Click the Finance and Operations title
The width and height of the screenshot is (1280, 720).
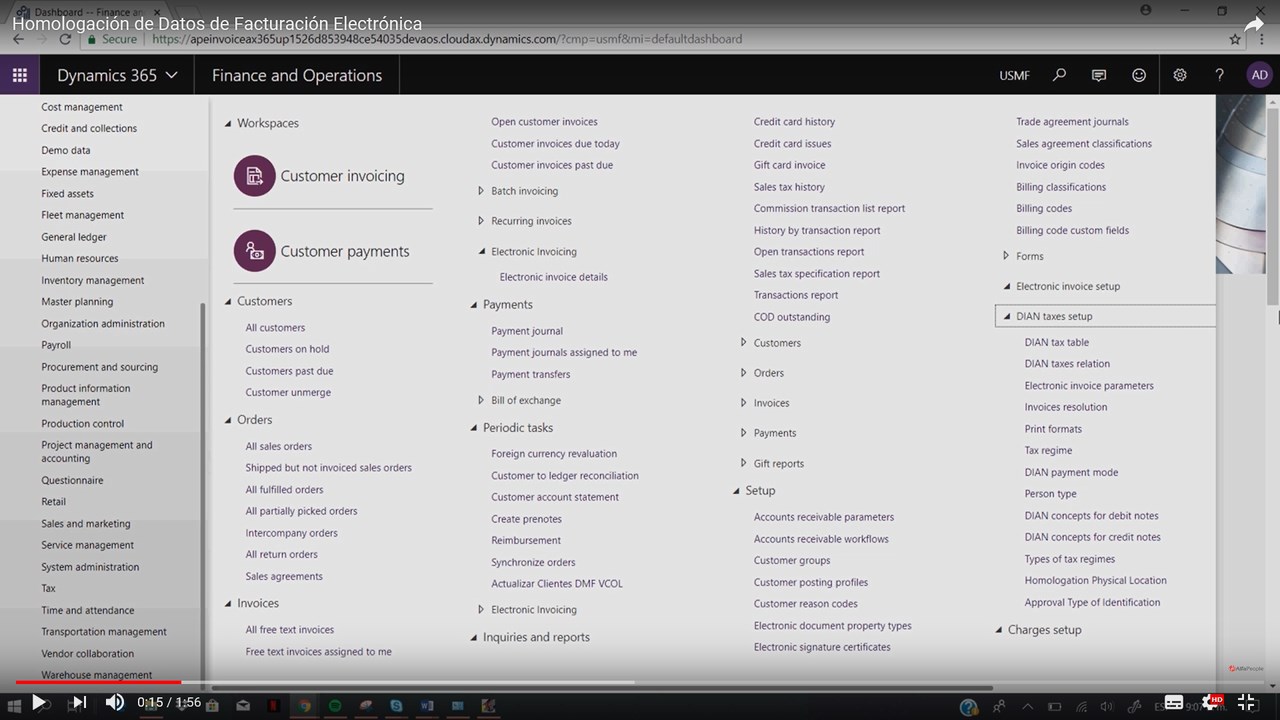coord(297,75)
